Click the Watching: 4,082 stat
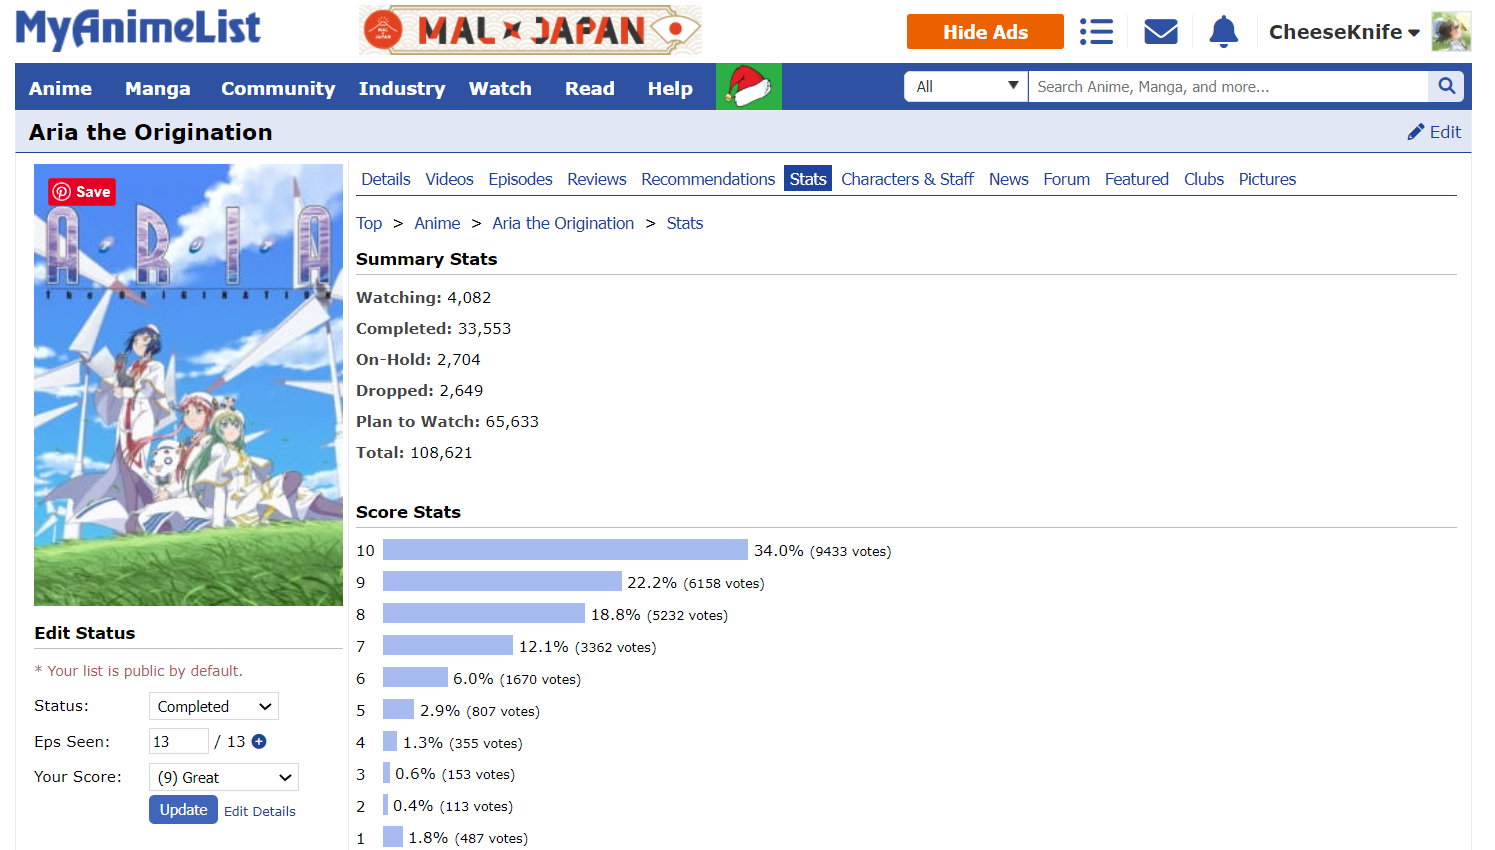Screen dimensions: 1495x850 [424, 298]
